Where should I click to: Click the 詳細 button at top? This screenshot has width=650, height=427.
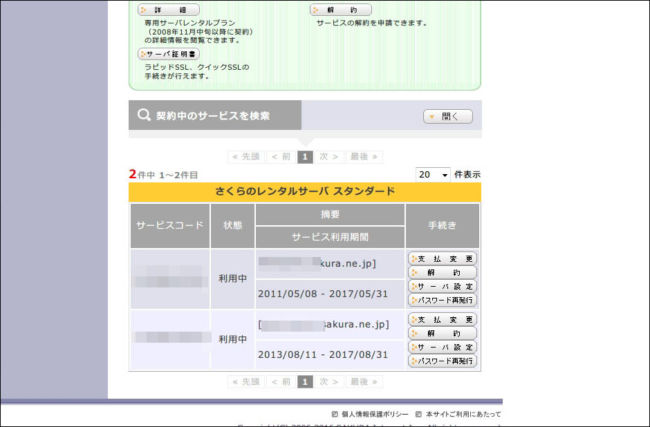tap(168, 9)
